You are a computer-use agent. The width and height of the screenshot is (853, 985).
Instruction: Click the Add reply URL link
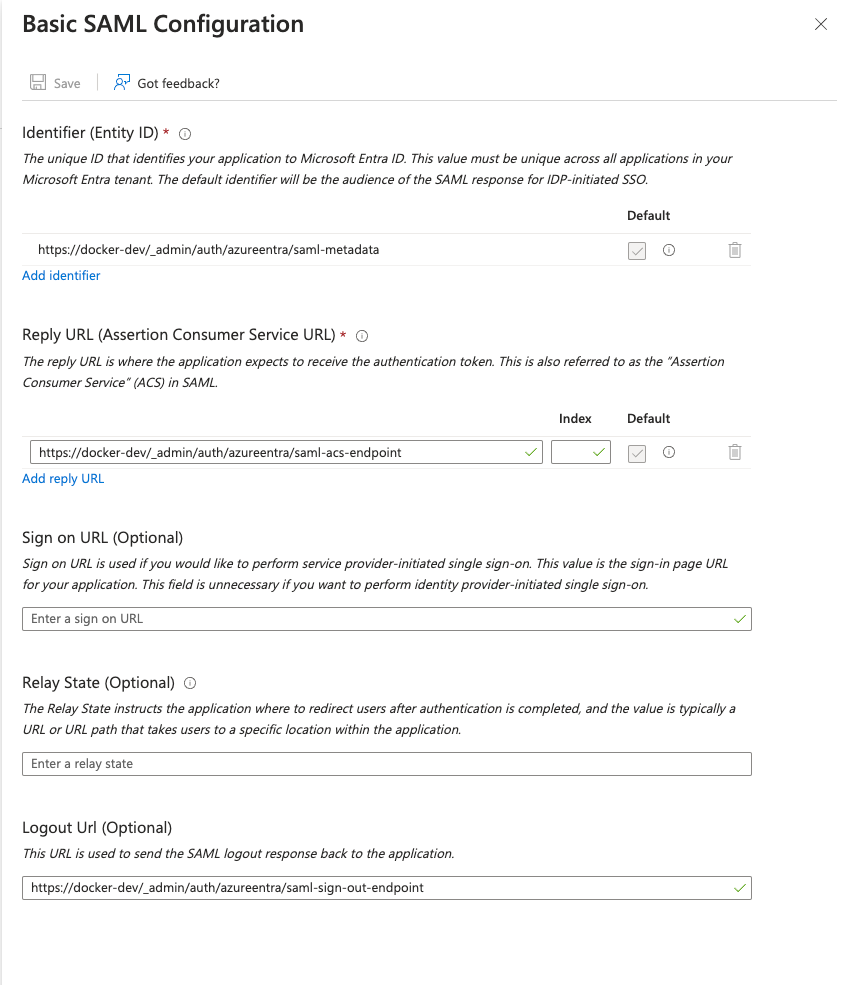[63, 478]
